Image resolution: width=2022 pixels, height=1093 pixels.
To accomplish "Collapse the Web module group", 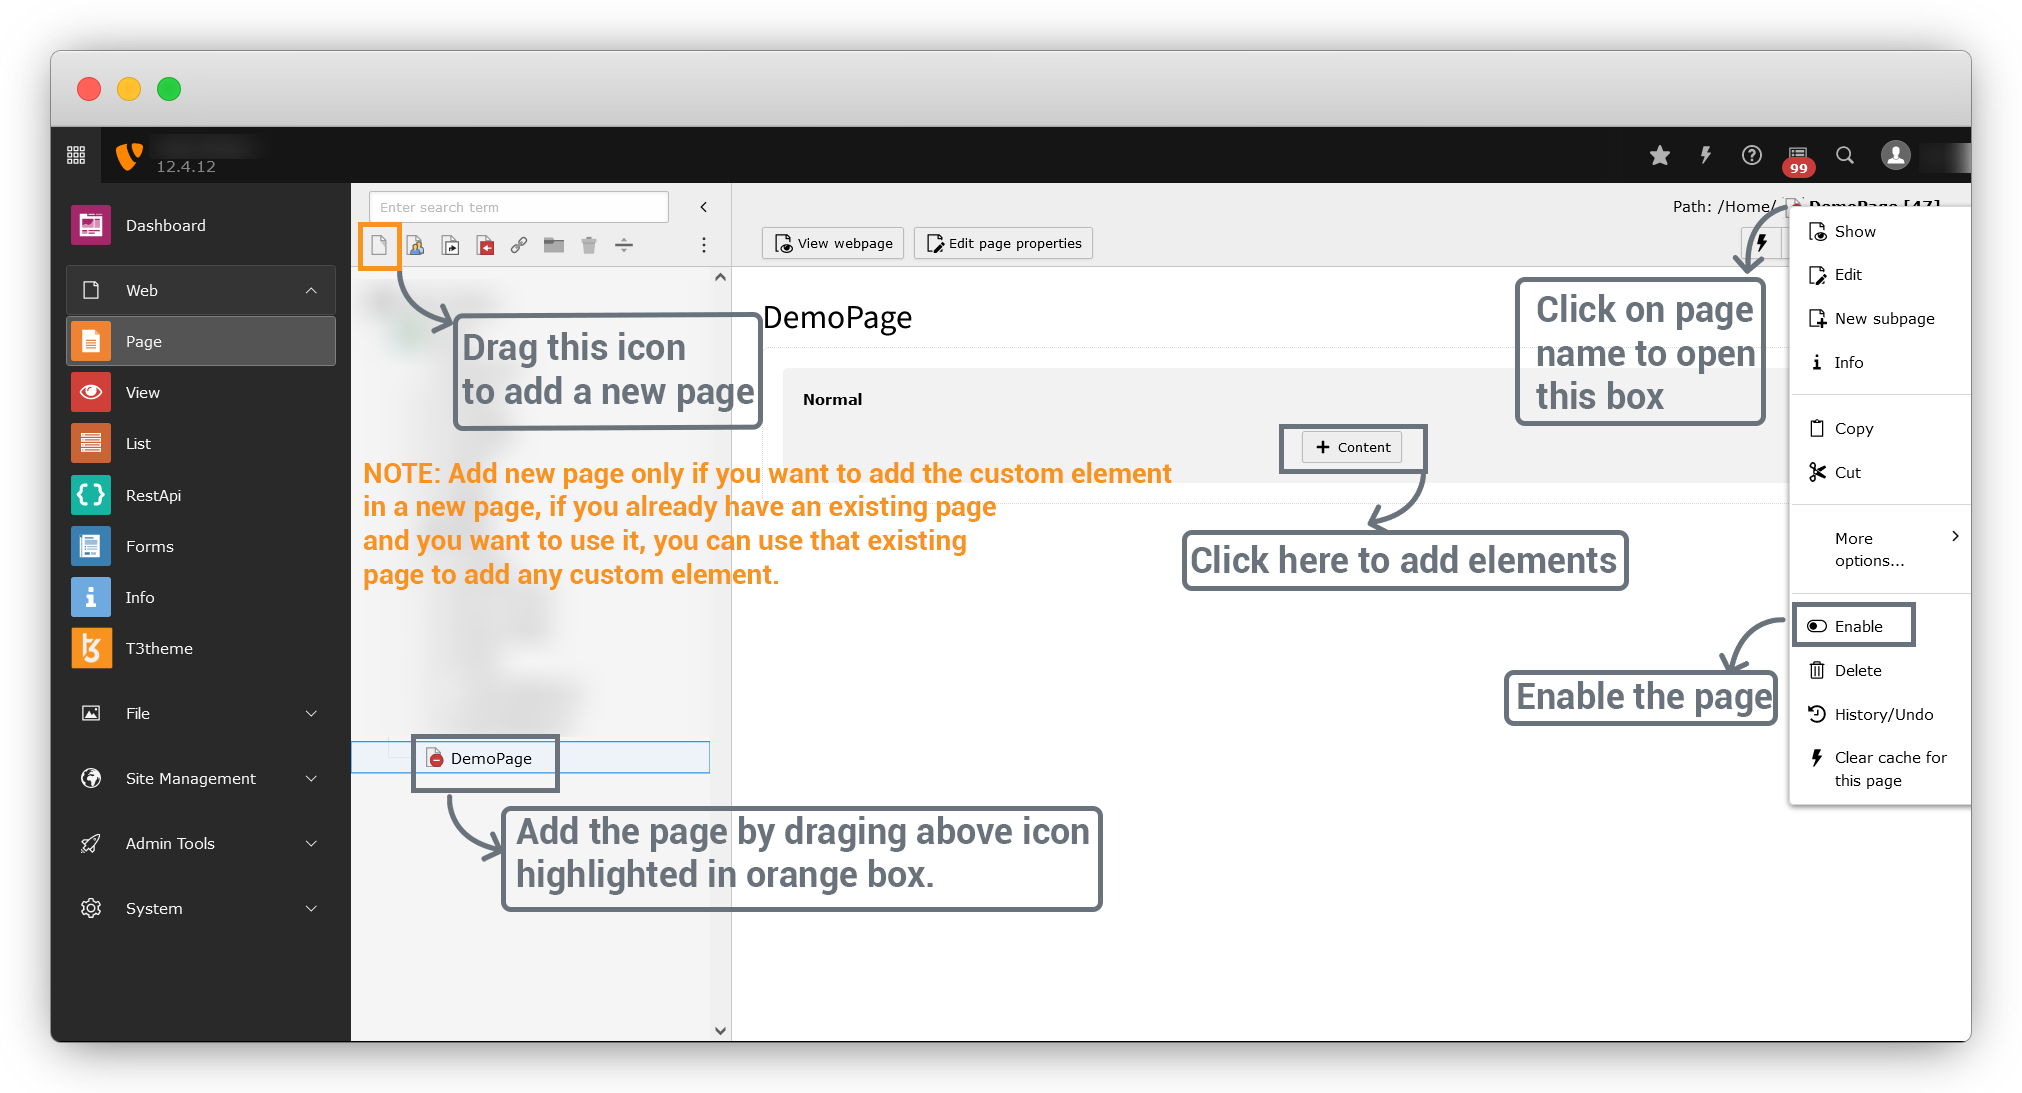I will 311,290.
